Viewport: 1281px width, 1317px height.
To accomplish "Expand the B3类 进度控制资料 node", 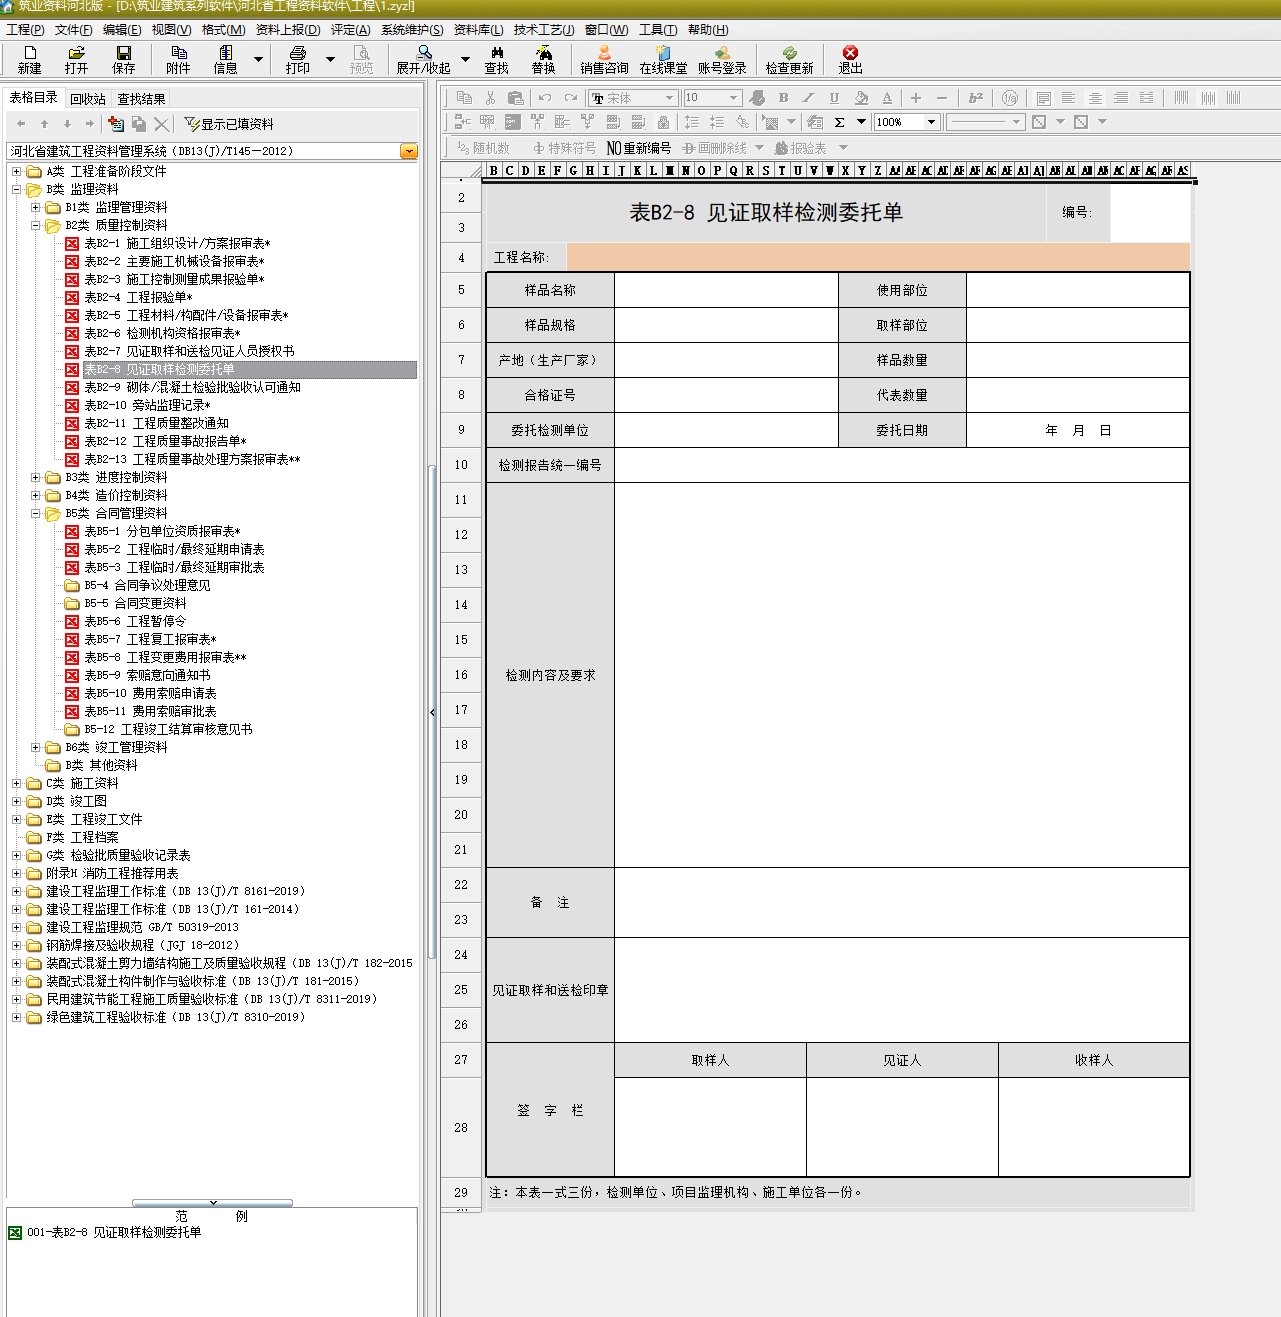I will click(x=35, y=477).
